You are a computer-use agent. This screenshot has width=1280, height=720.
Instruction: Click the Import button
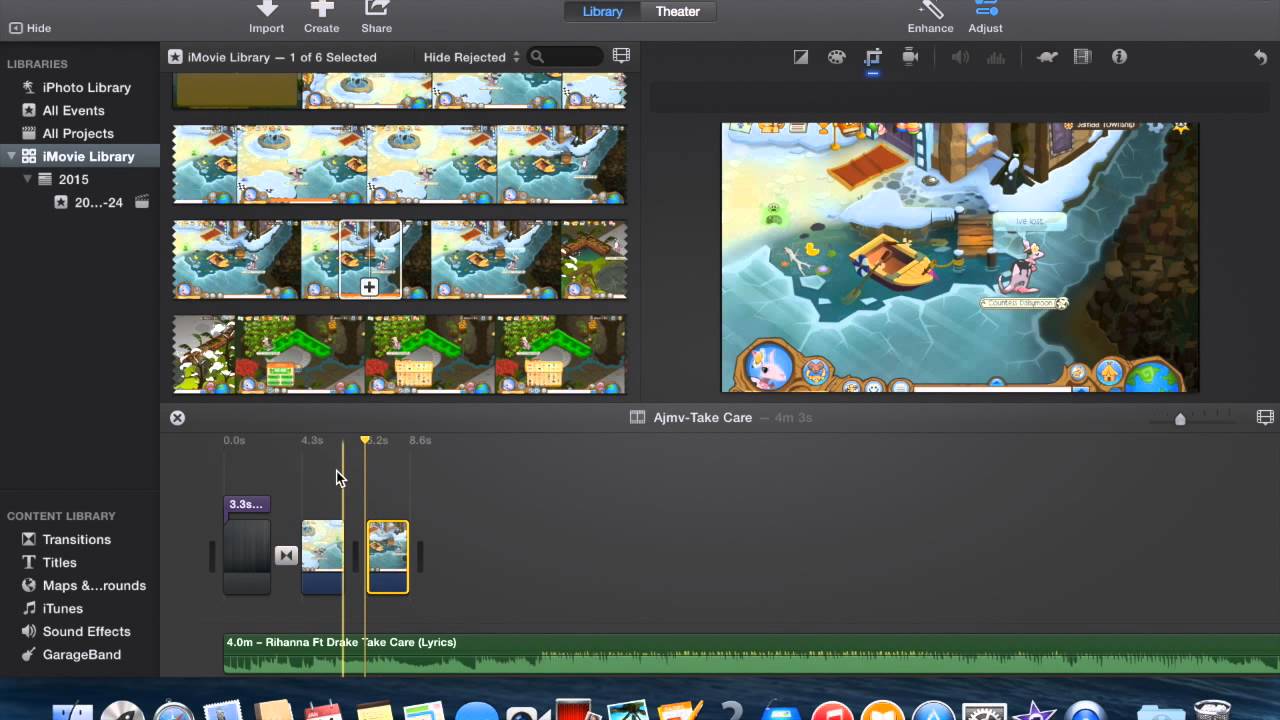266,17
